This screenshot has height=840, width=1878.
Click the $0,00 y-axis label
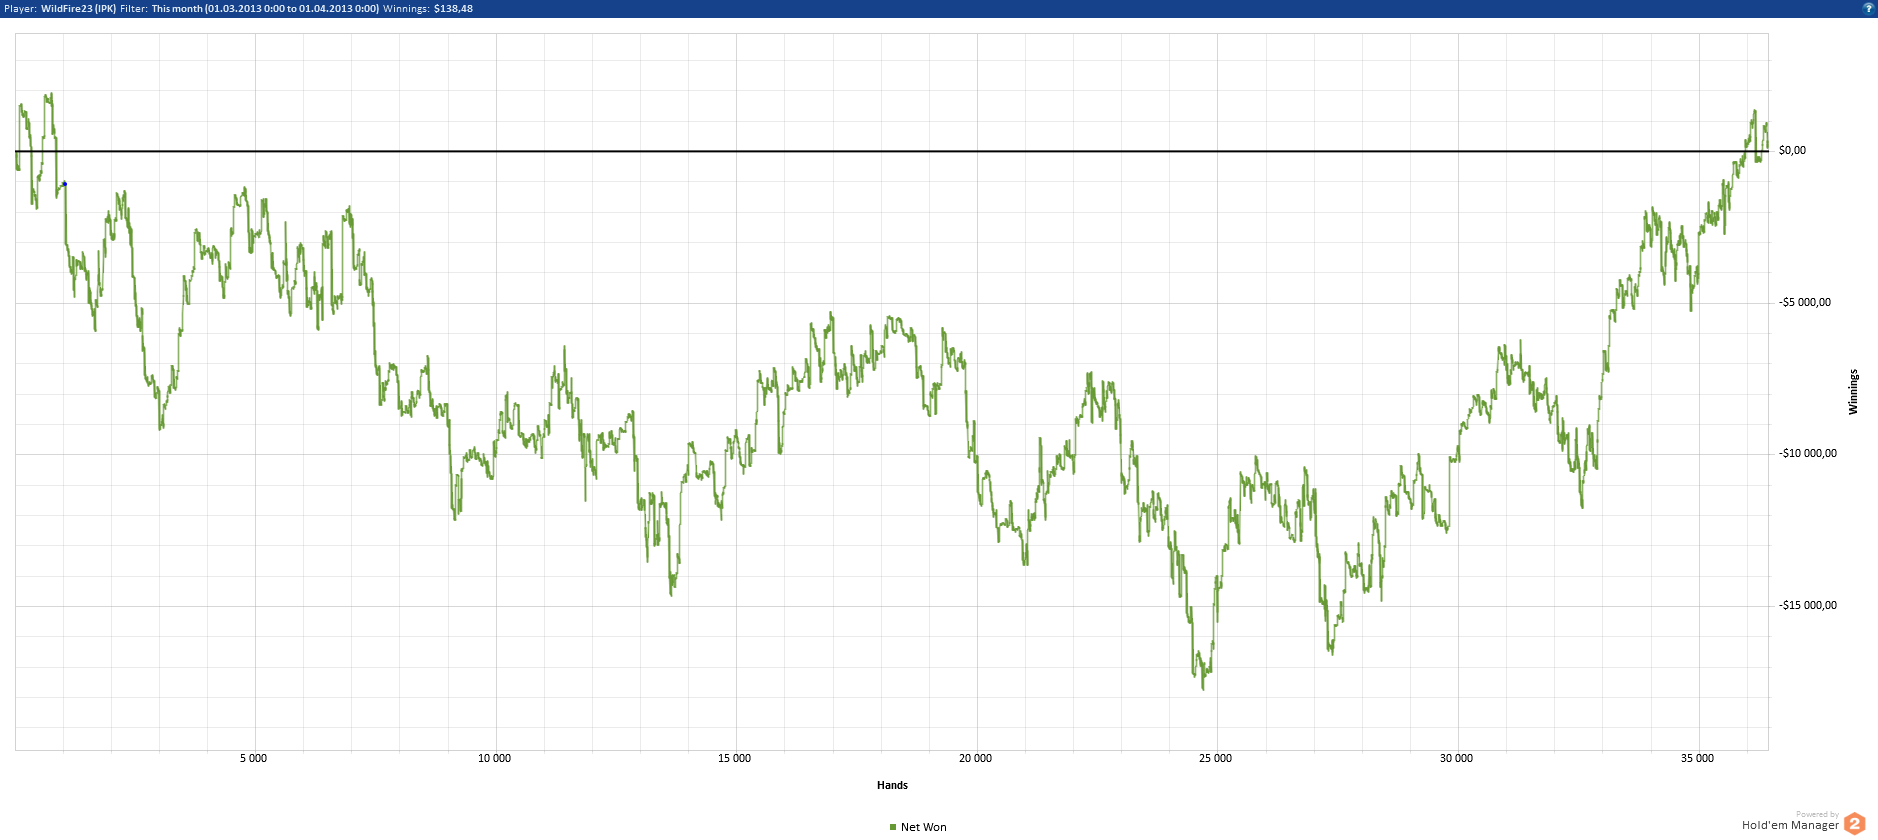[x=1792, y=150]
